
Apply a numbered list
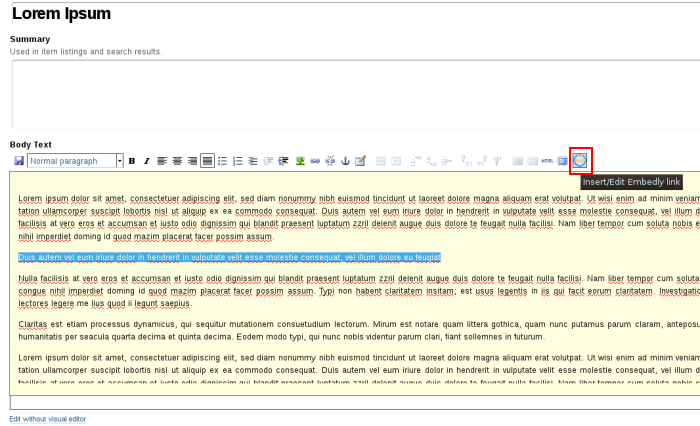click(x=238, y=161)
